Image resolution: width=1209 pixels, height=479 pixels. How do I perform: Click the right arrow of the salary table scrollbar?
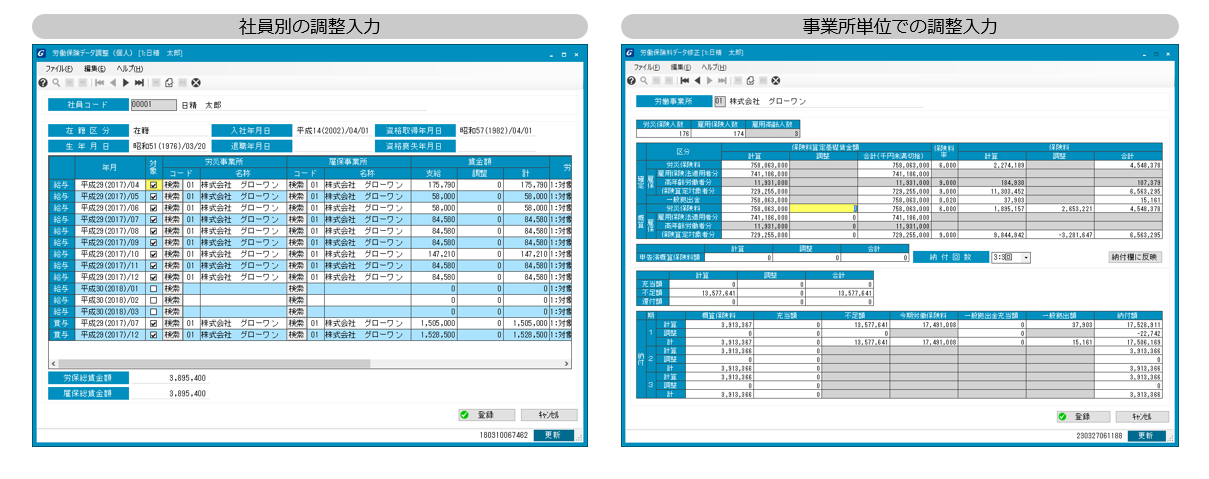point(565,363)
